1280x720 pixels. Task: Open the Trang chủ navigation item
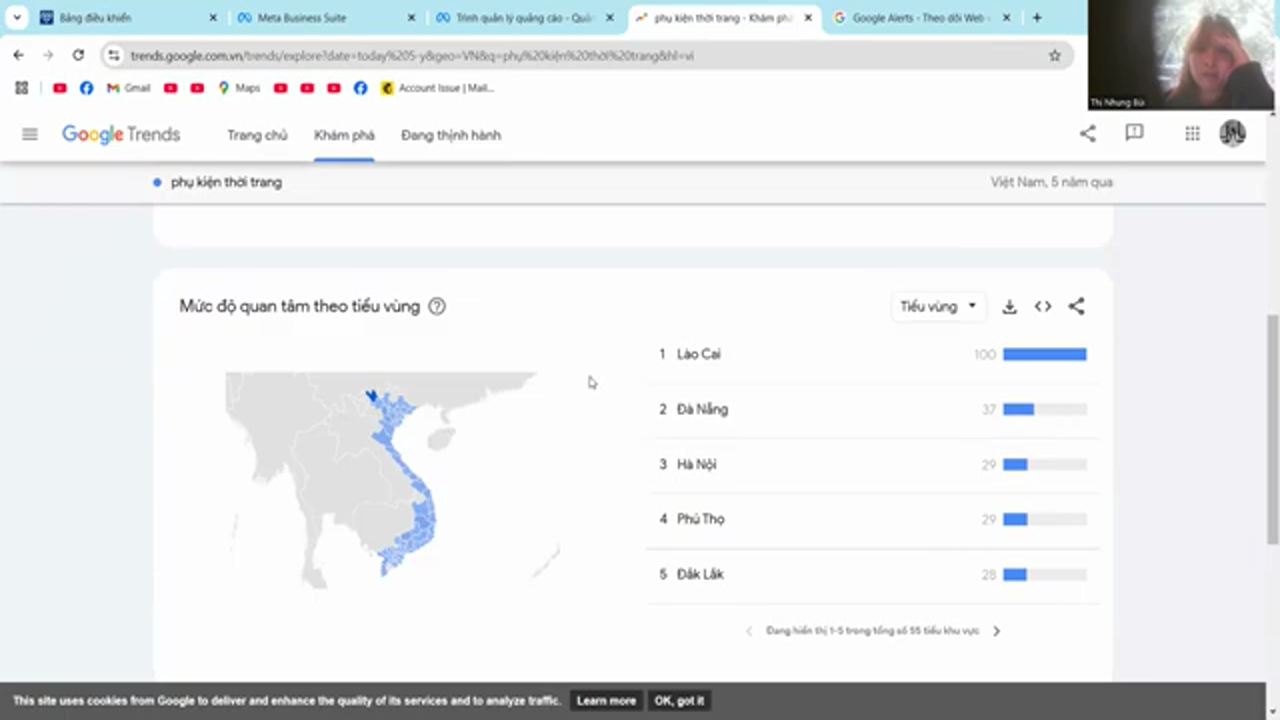click(257, 135)
